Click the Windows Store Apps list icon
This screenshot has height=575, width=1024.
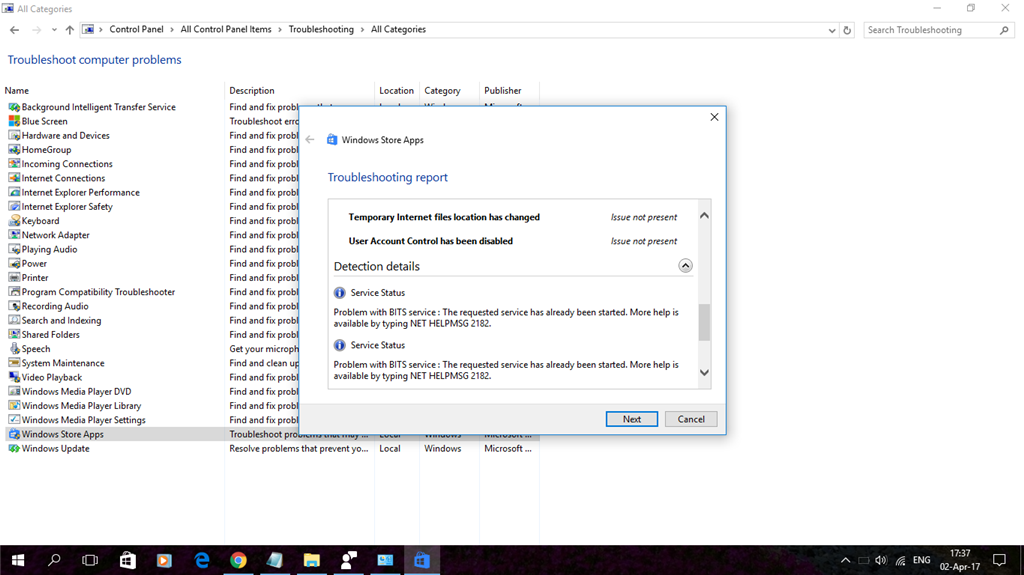pos(14,435)
